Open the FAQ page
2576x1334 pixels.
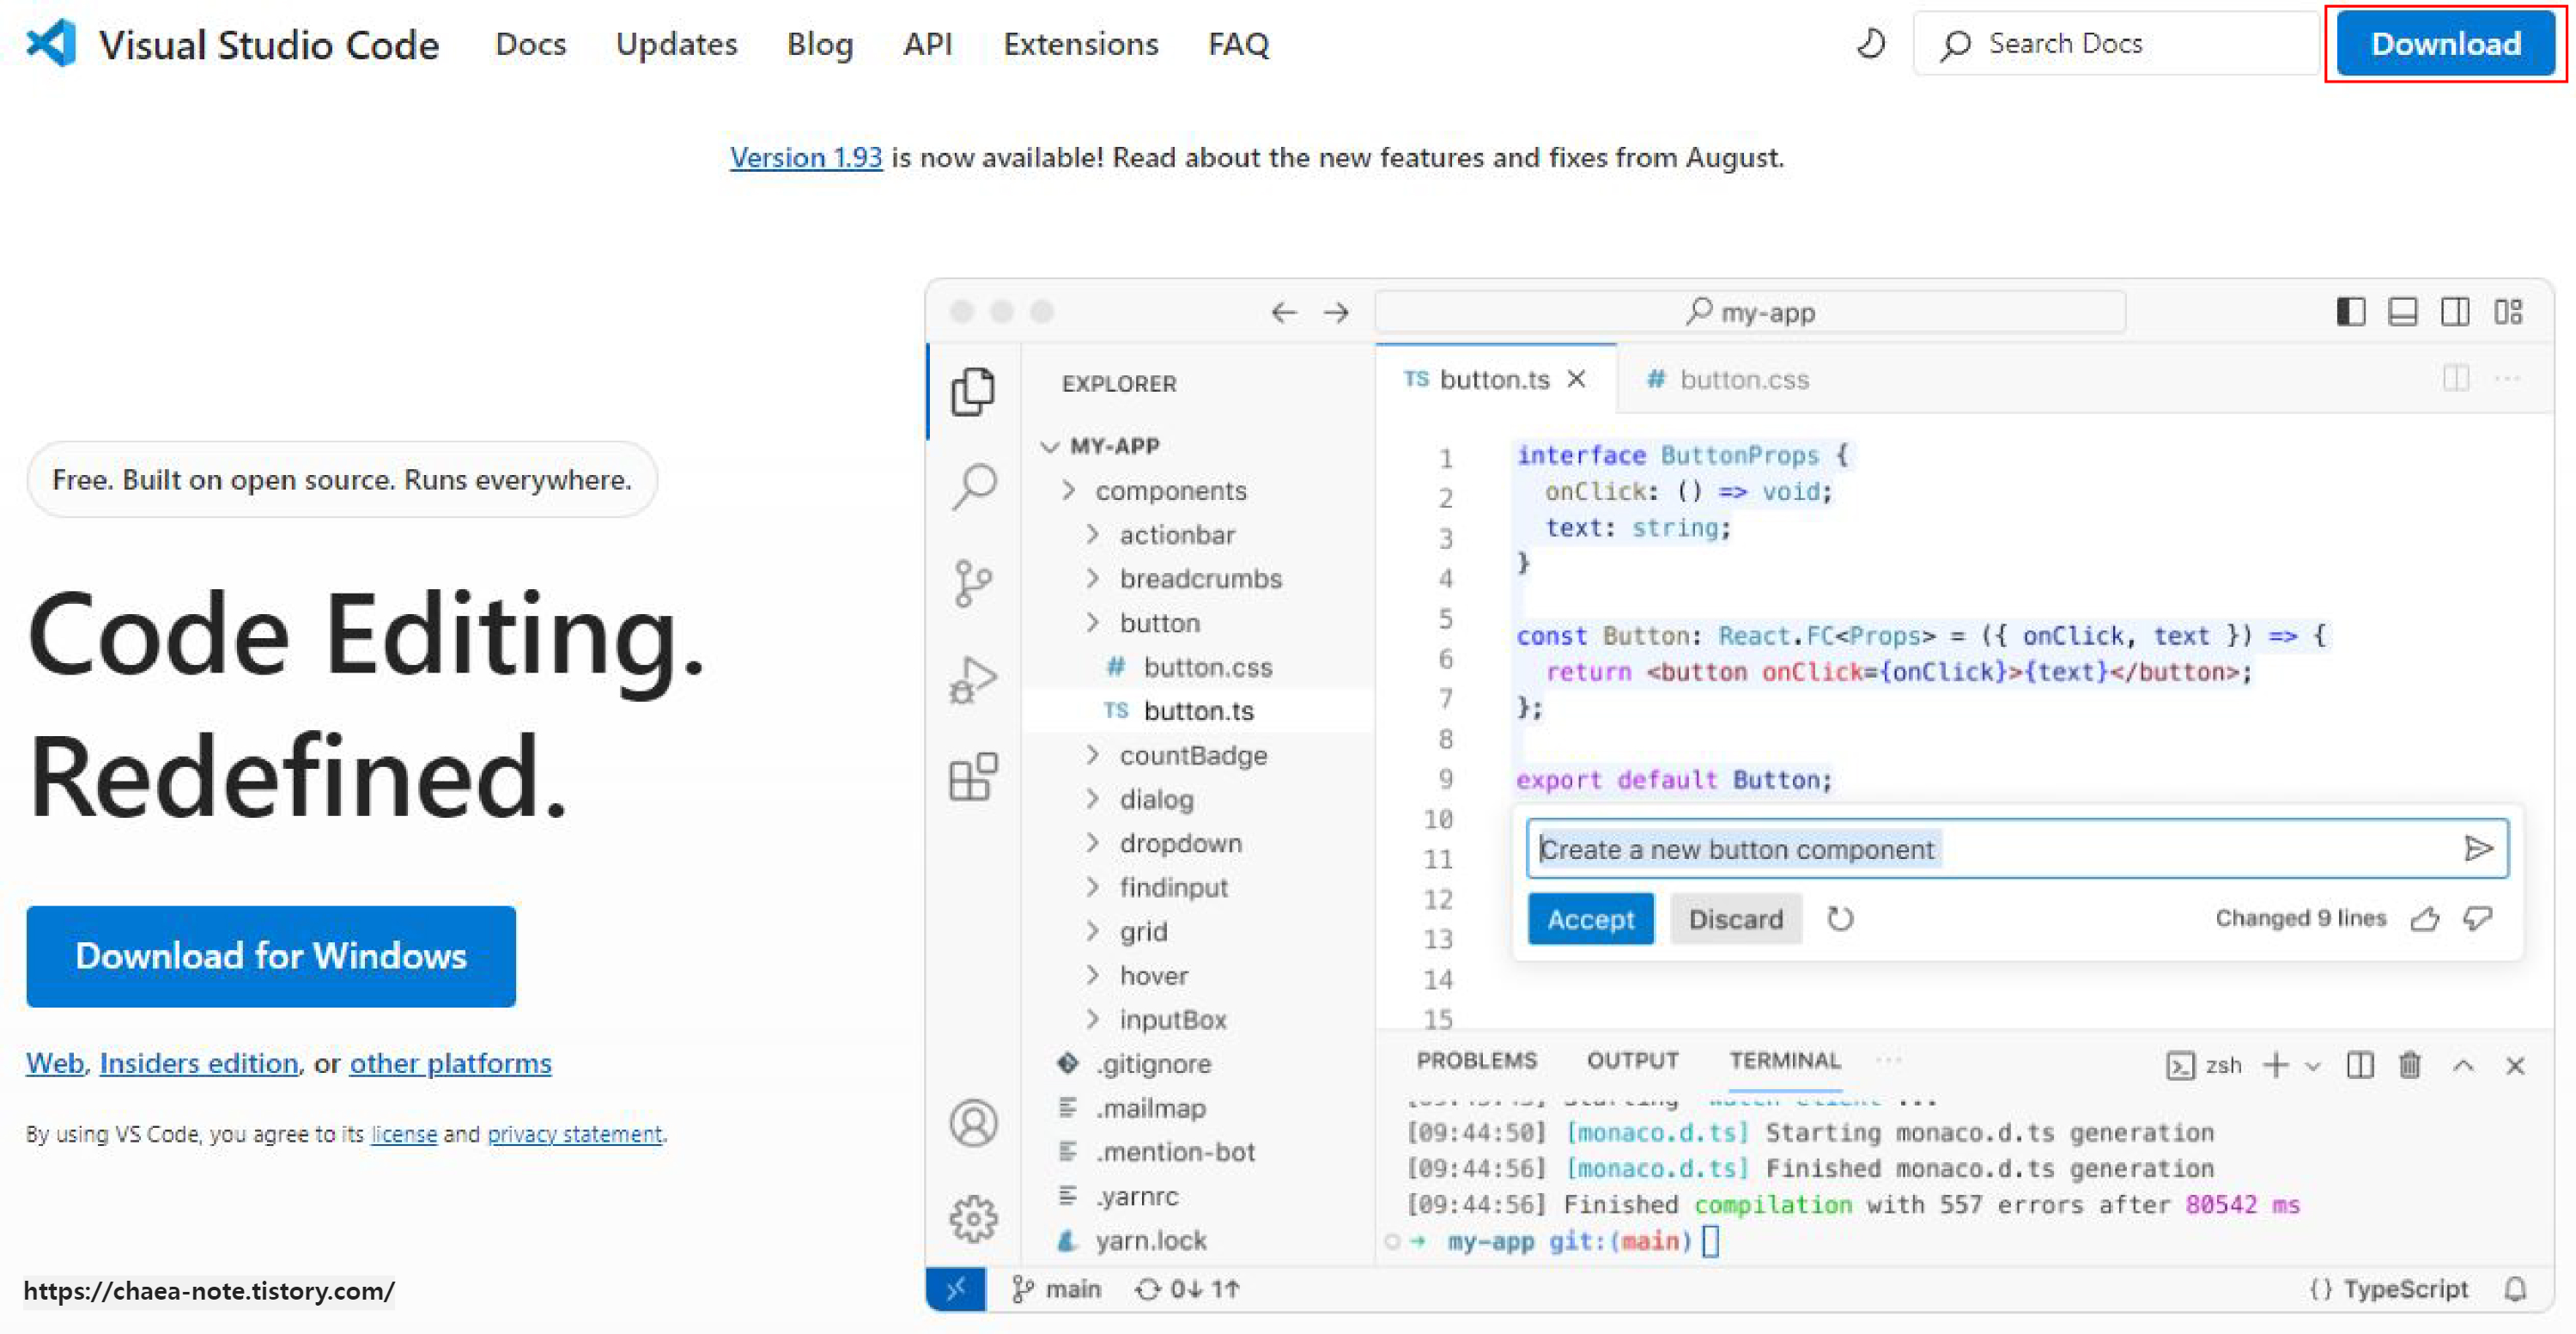pyautogui.click(x=1238, y=44)
